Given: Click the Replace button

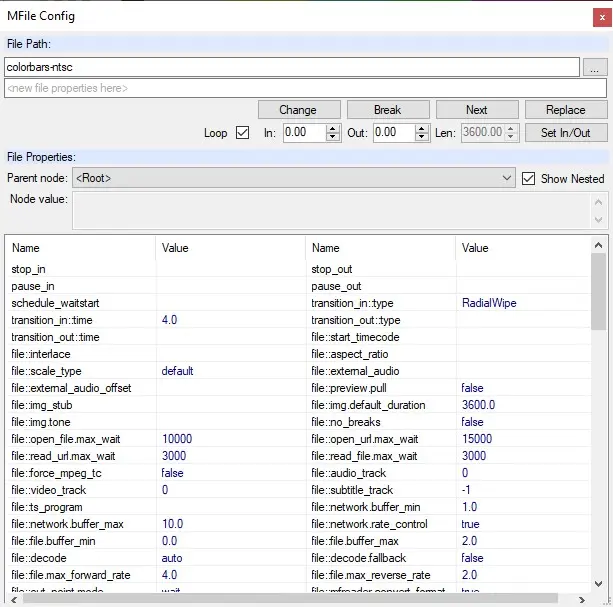Looking at the screenshot, I should click(x=565, y=110).
